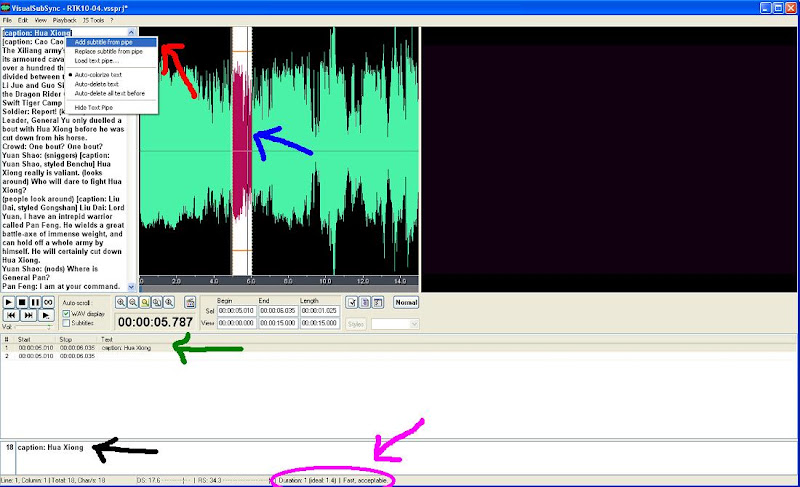Screen dimensions: 800x487
Task: Click the text pipe document icon
Action: [365, 302]
